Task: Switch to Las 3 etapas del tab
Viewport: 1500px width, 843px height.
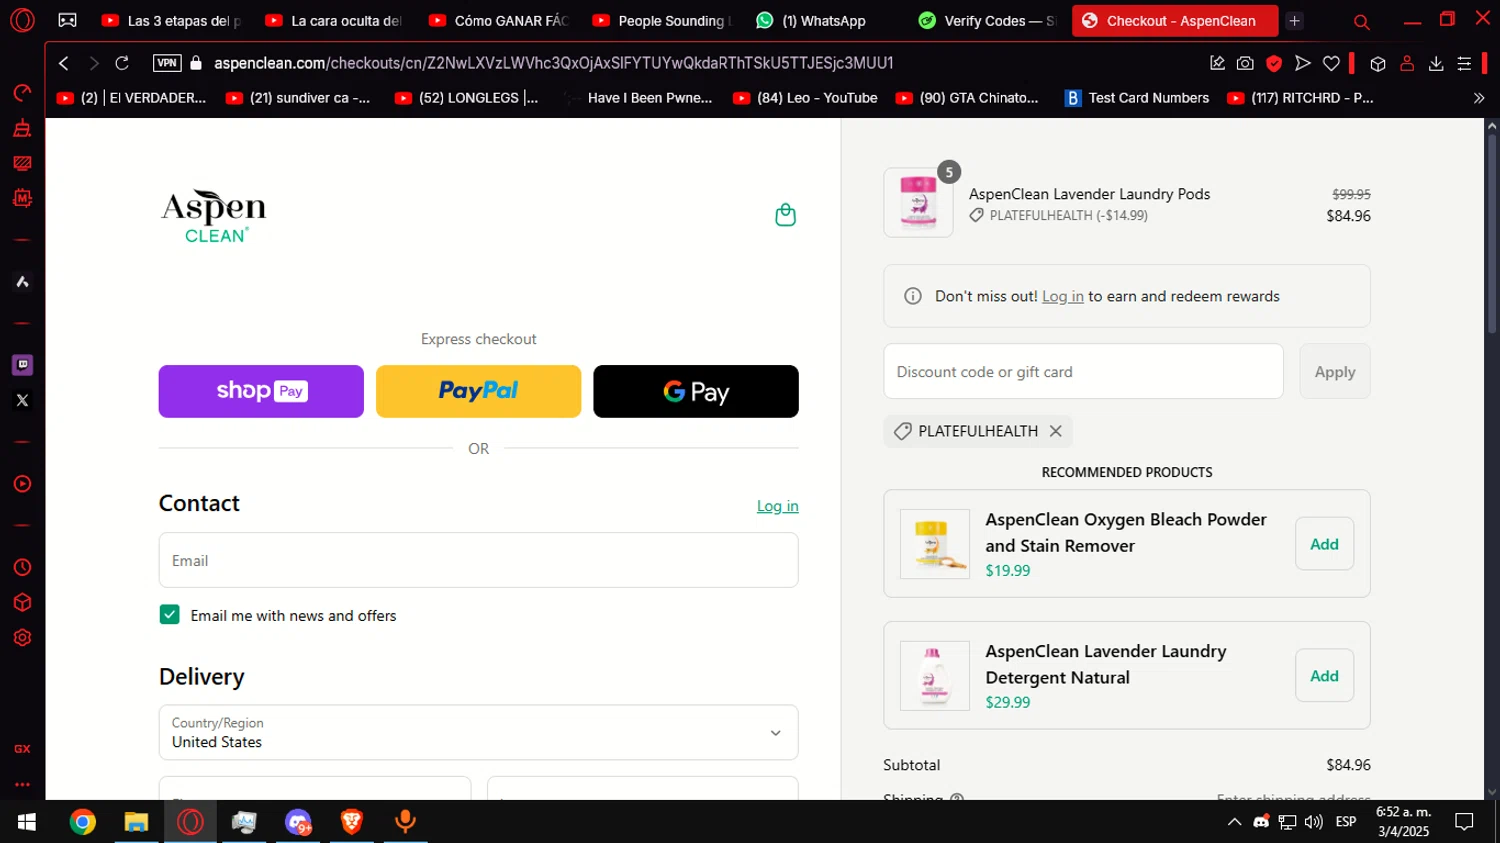Action: pyautogui.click(x=172, y=20)
